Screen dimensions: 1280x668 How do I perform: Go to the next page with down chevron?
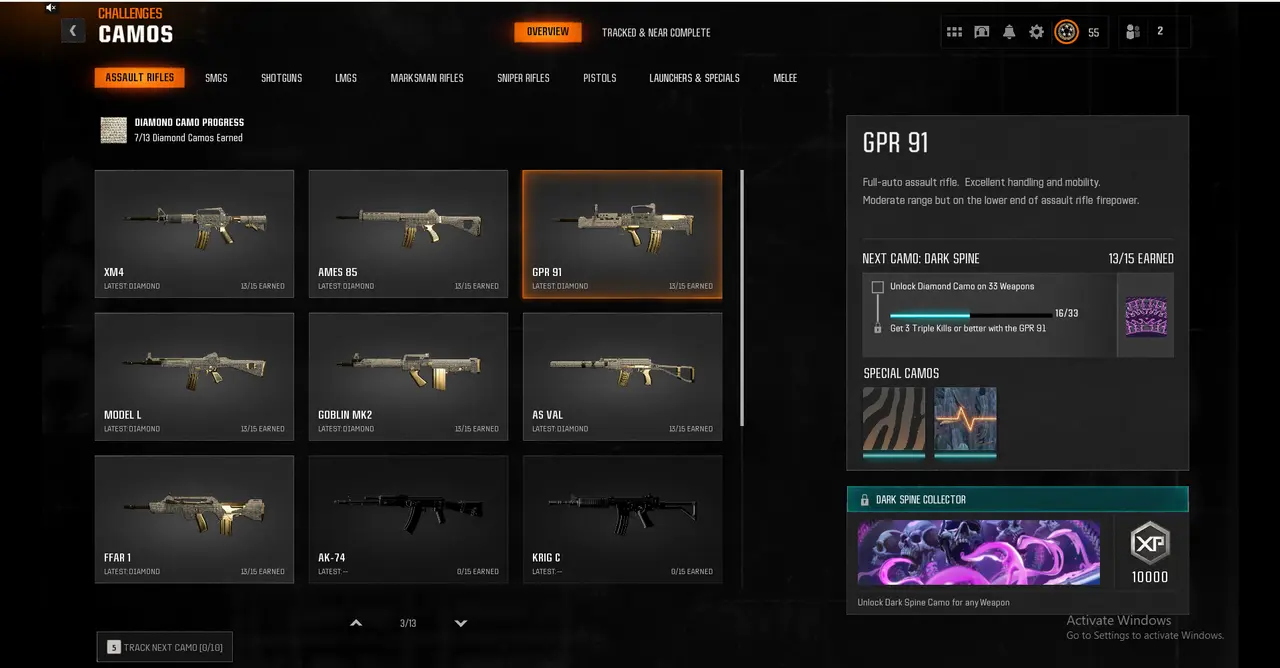(461, 623)
